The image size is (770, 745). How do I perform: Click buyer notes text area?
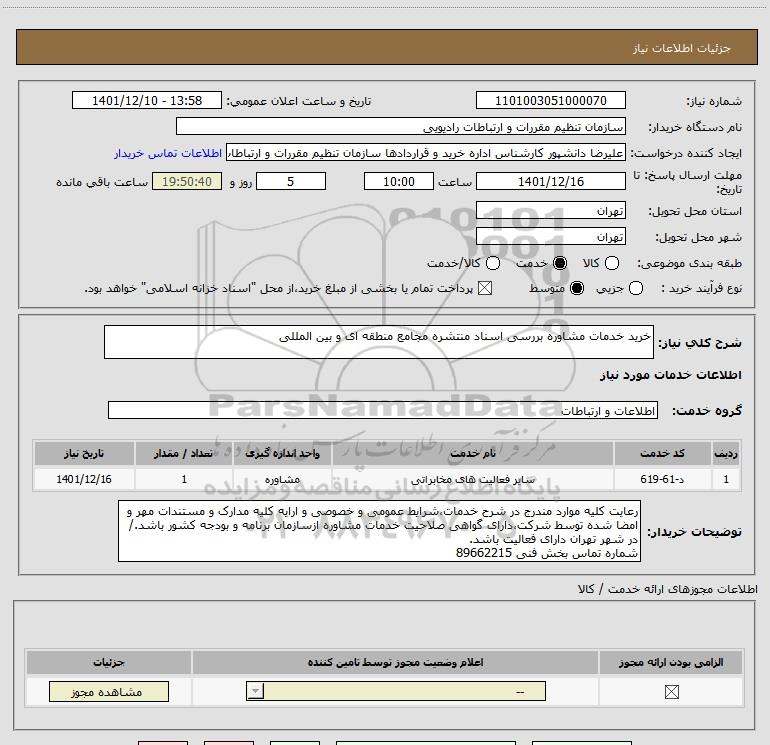click(x=379, y=531)
